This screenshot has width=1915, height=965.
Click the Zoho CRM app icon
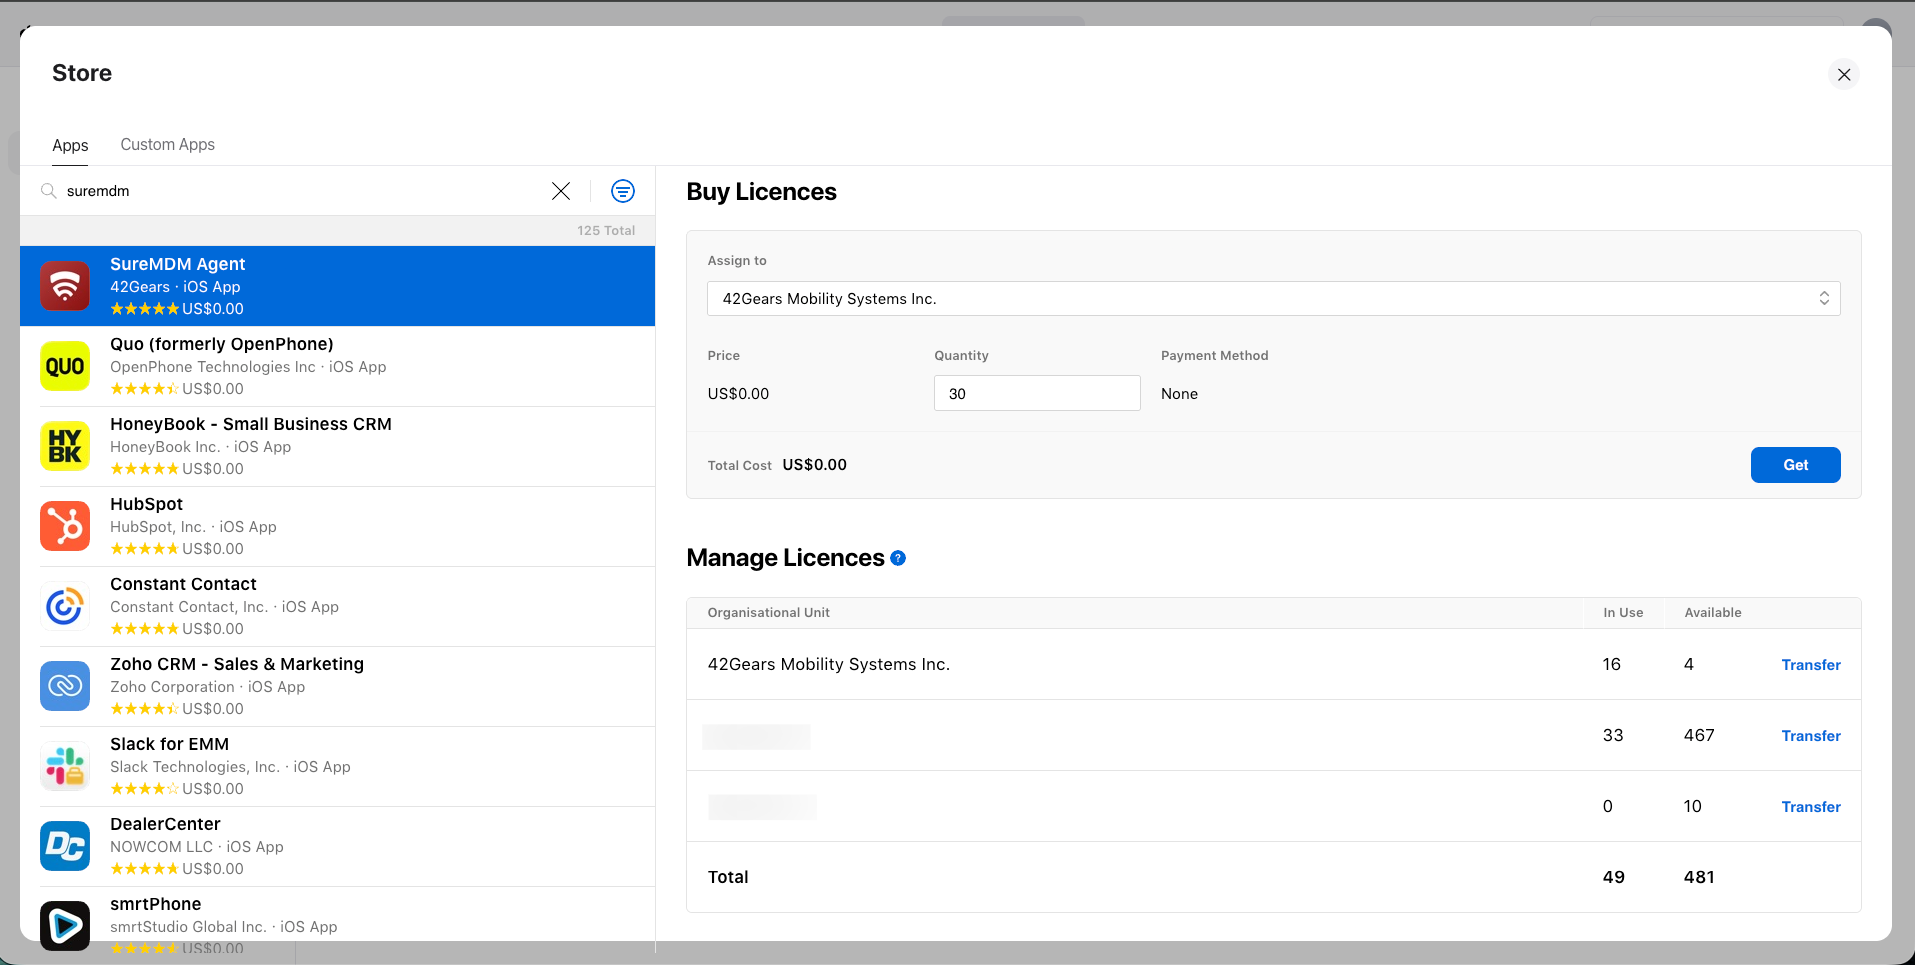(65, 686)
